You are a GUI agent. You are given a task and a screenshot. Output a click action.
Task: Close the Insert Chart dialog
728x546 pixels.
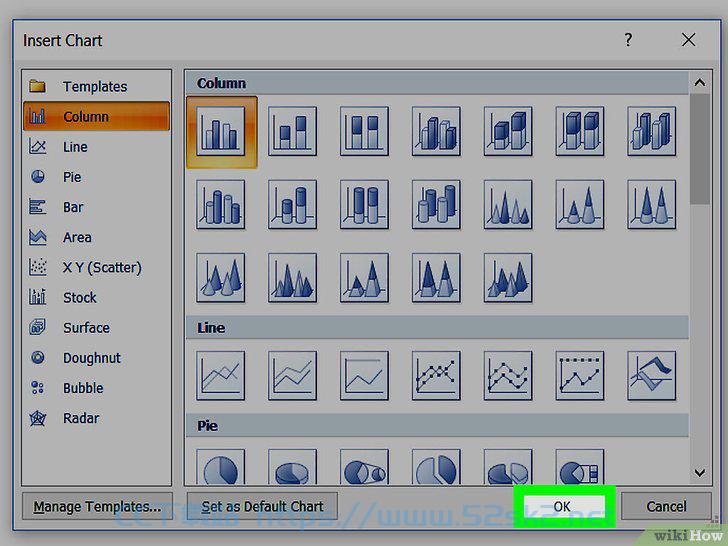click(x=689, y=40)
